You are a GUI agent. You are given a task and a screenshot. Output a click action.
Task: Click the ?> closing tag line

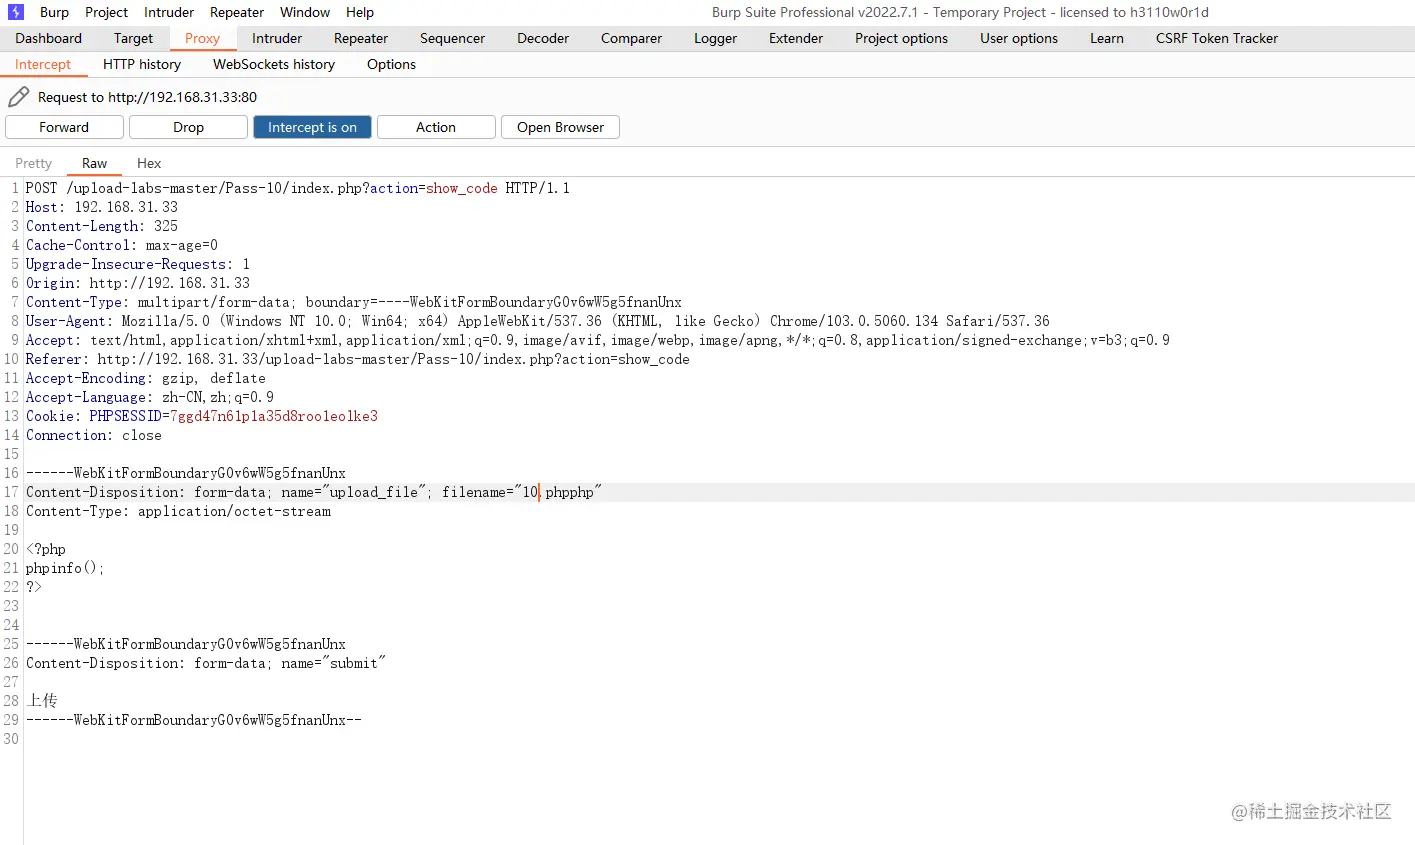(x=34, y=587)
